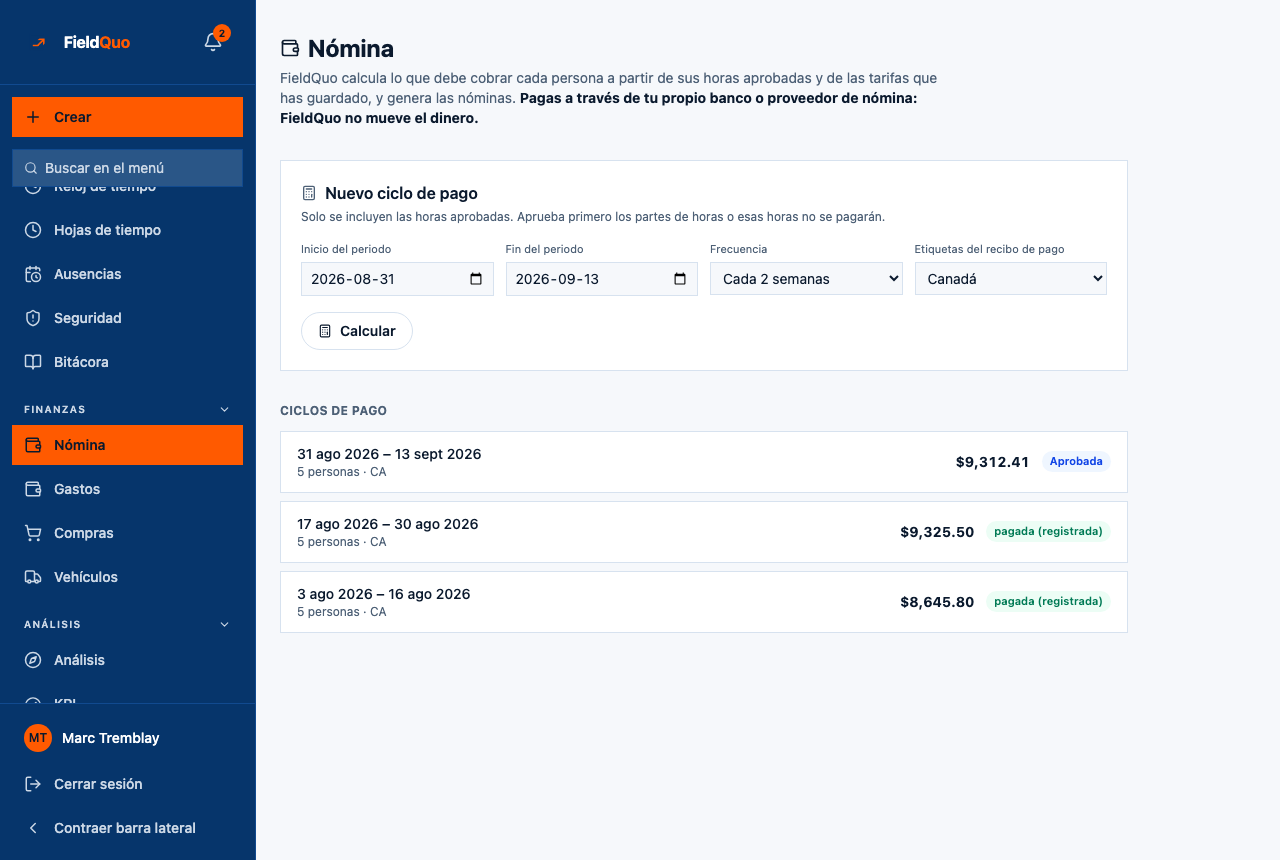Click the Ausencias calendar icon

(x=33, y=274)
